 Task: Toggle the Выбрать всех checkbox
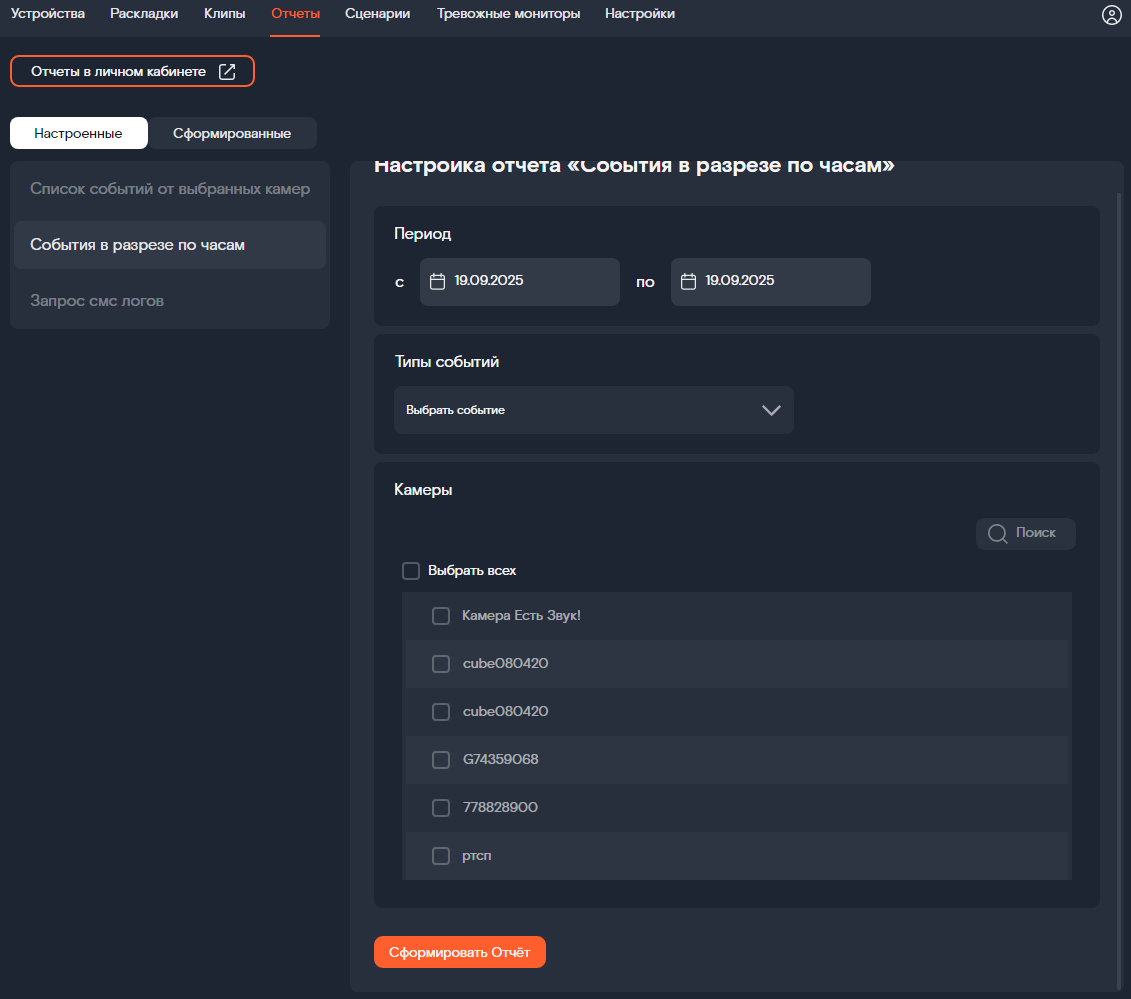(410, 571)
